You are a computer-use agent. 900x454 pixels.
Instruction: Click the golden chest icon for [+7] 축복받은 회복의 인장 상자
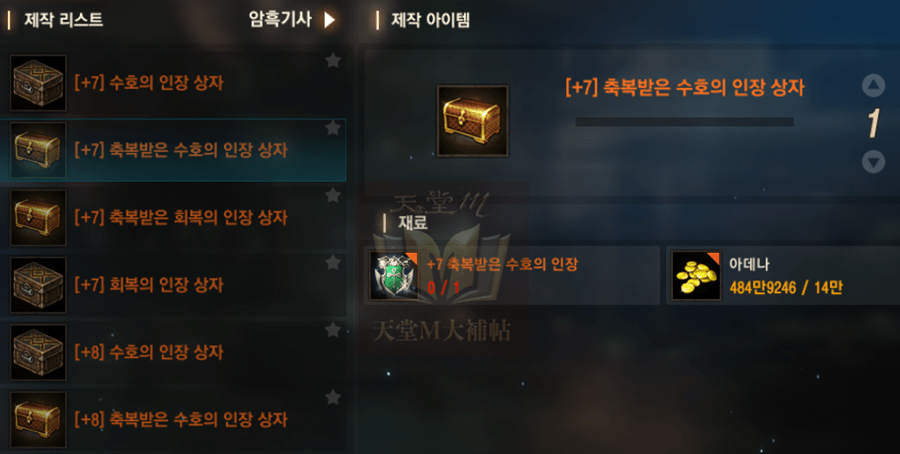[38, 218]
